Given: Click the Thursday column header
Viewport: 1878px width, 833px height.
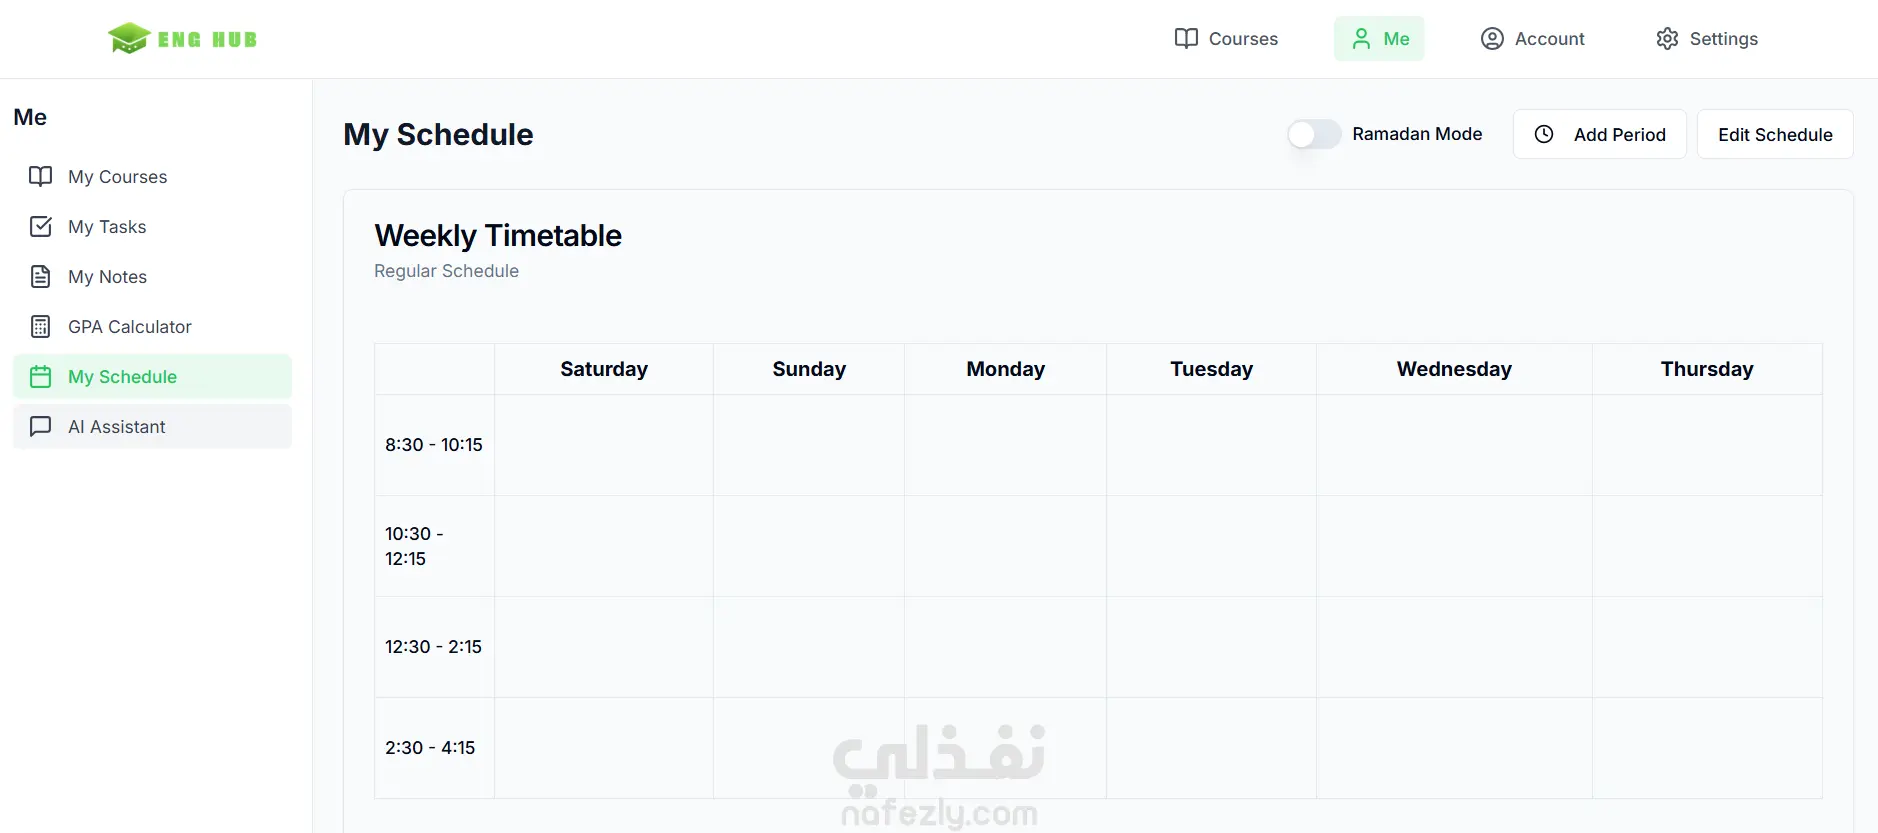Looking at the screenshot, I should 1707,369.
